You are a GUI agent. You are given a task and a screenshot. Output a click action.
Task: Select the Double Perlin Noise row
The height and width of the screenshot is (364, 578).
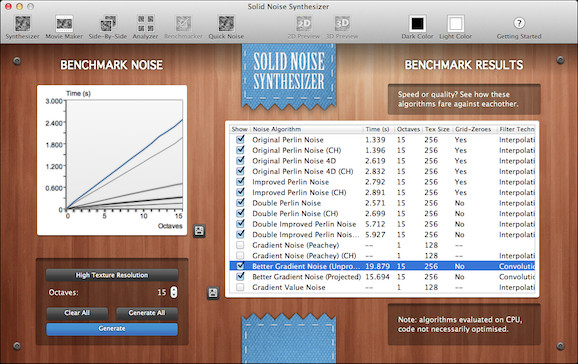pos(382,203)
